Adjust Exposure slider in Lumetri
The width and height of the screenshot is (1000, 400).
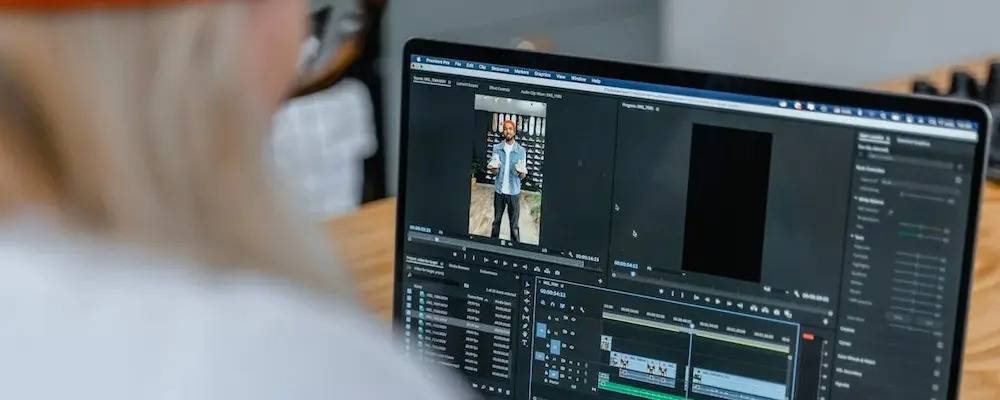click(918, 256)
